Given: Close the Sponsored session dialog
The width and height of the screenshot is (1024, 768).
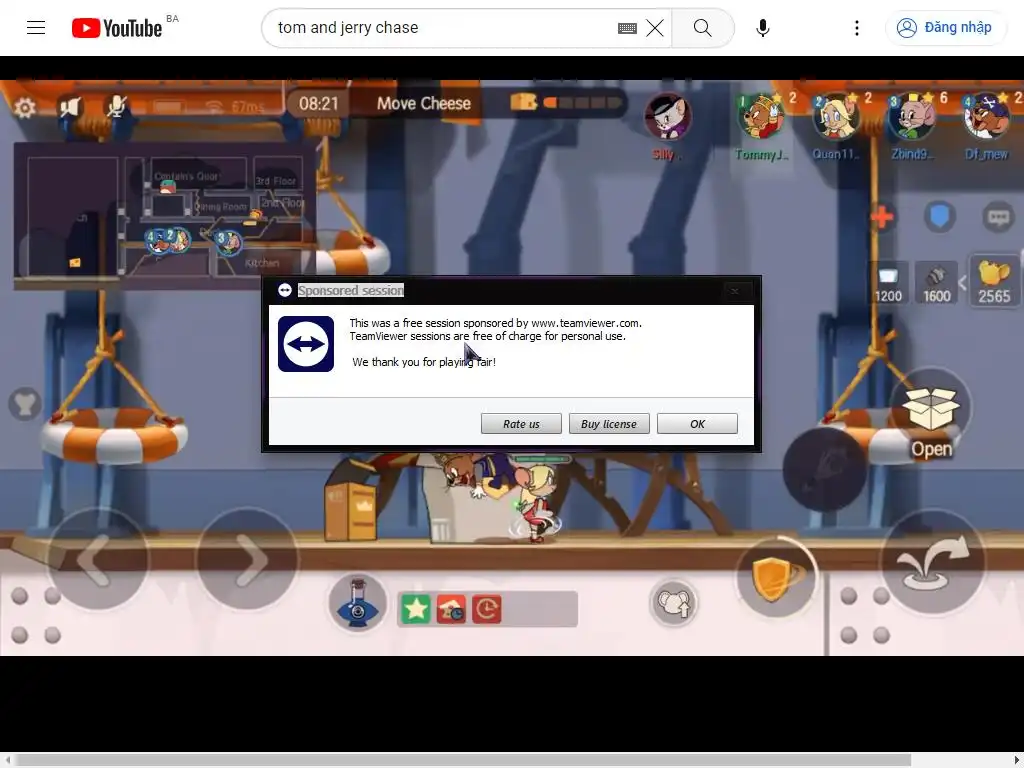Looking at the screenshot, I should click(x=735, y=291).
